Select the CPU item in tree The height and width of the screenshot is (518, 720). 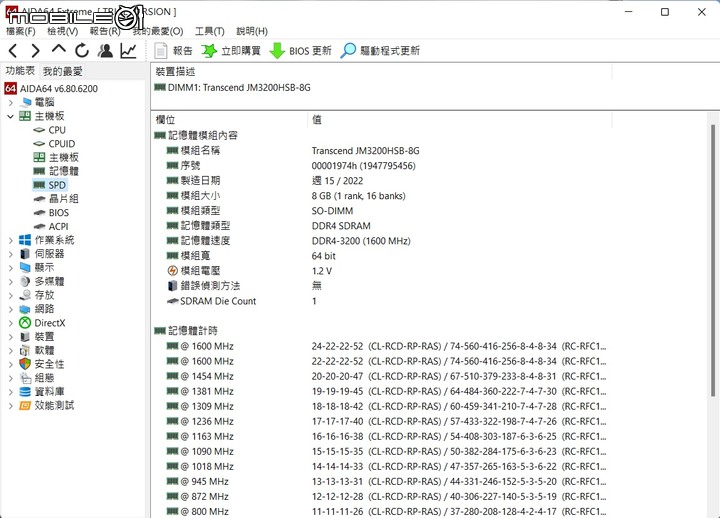coord(50,130)
